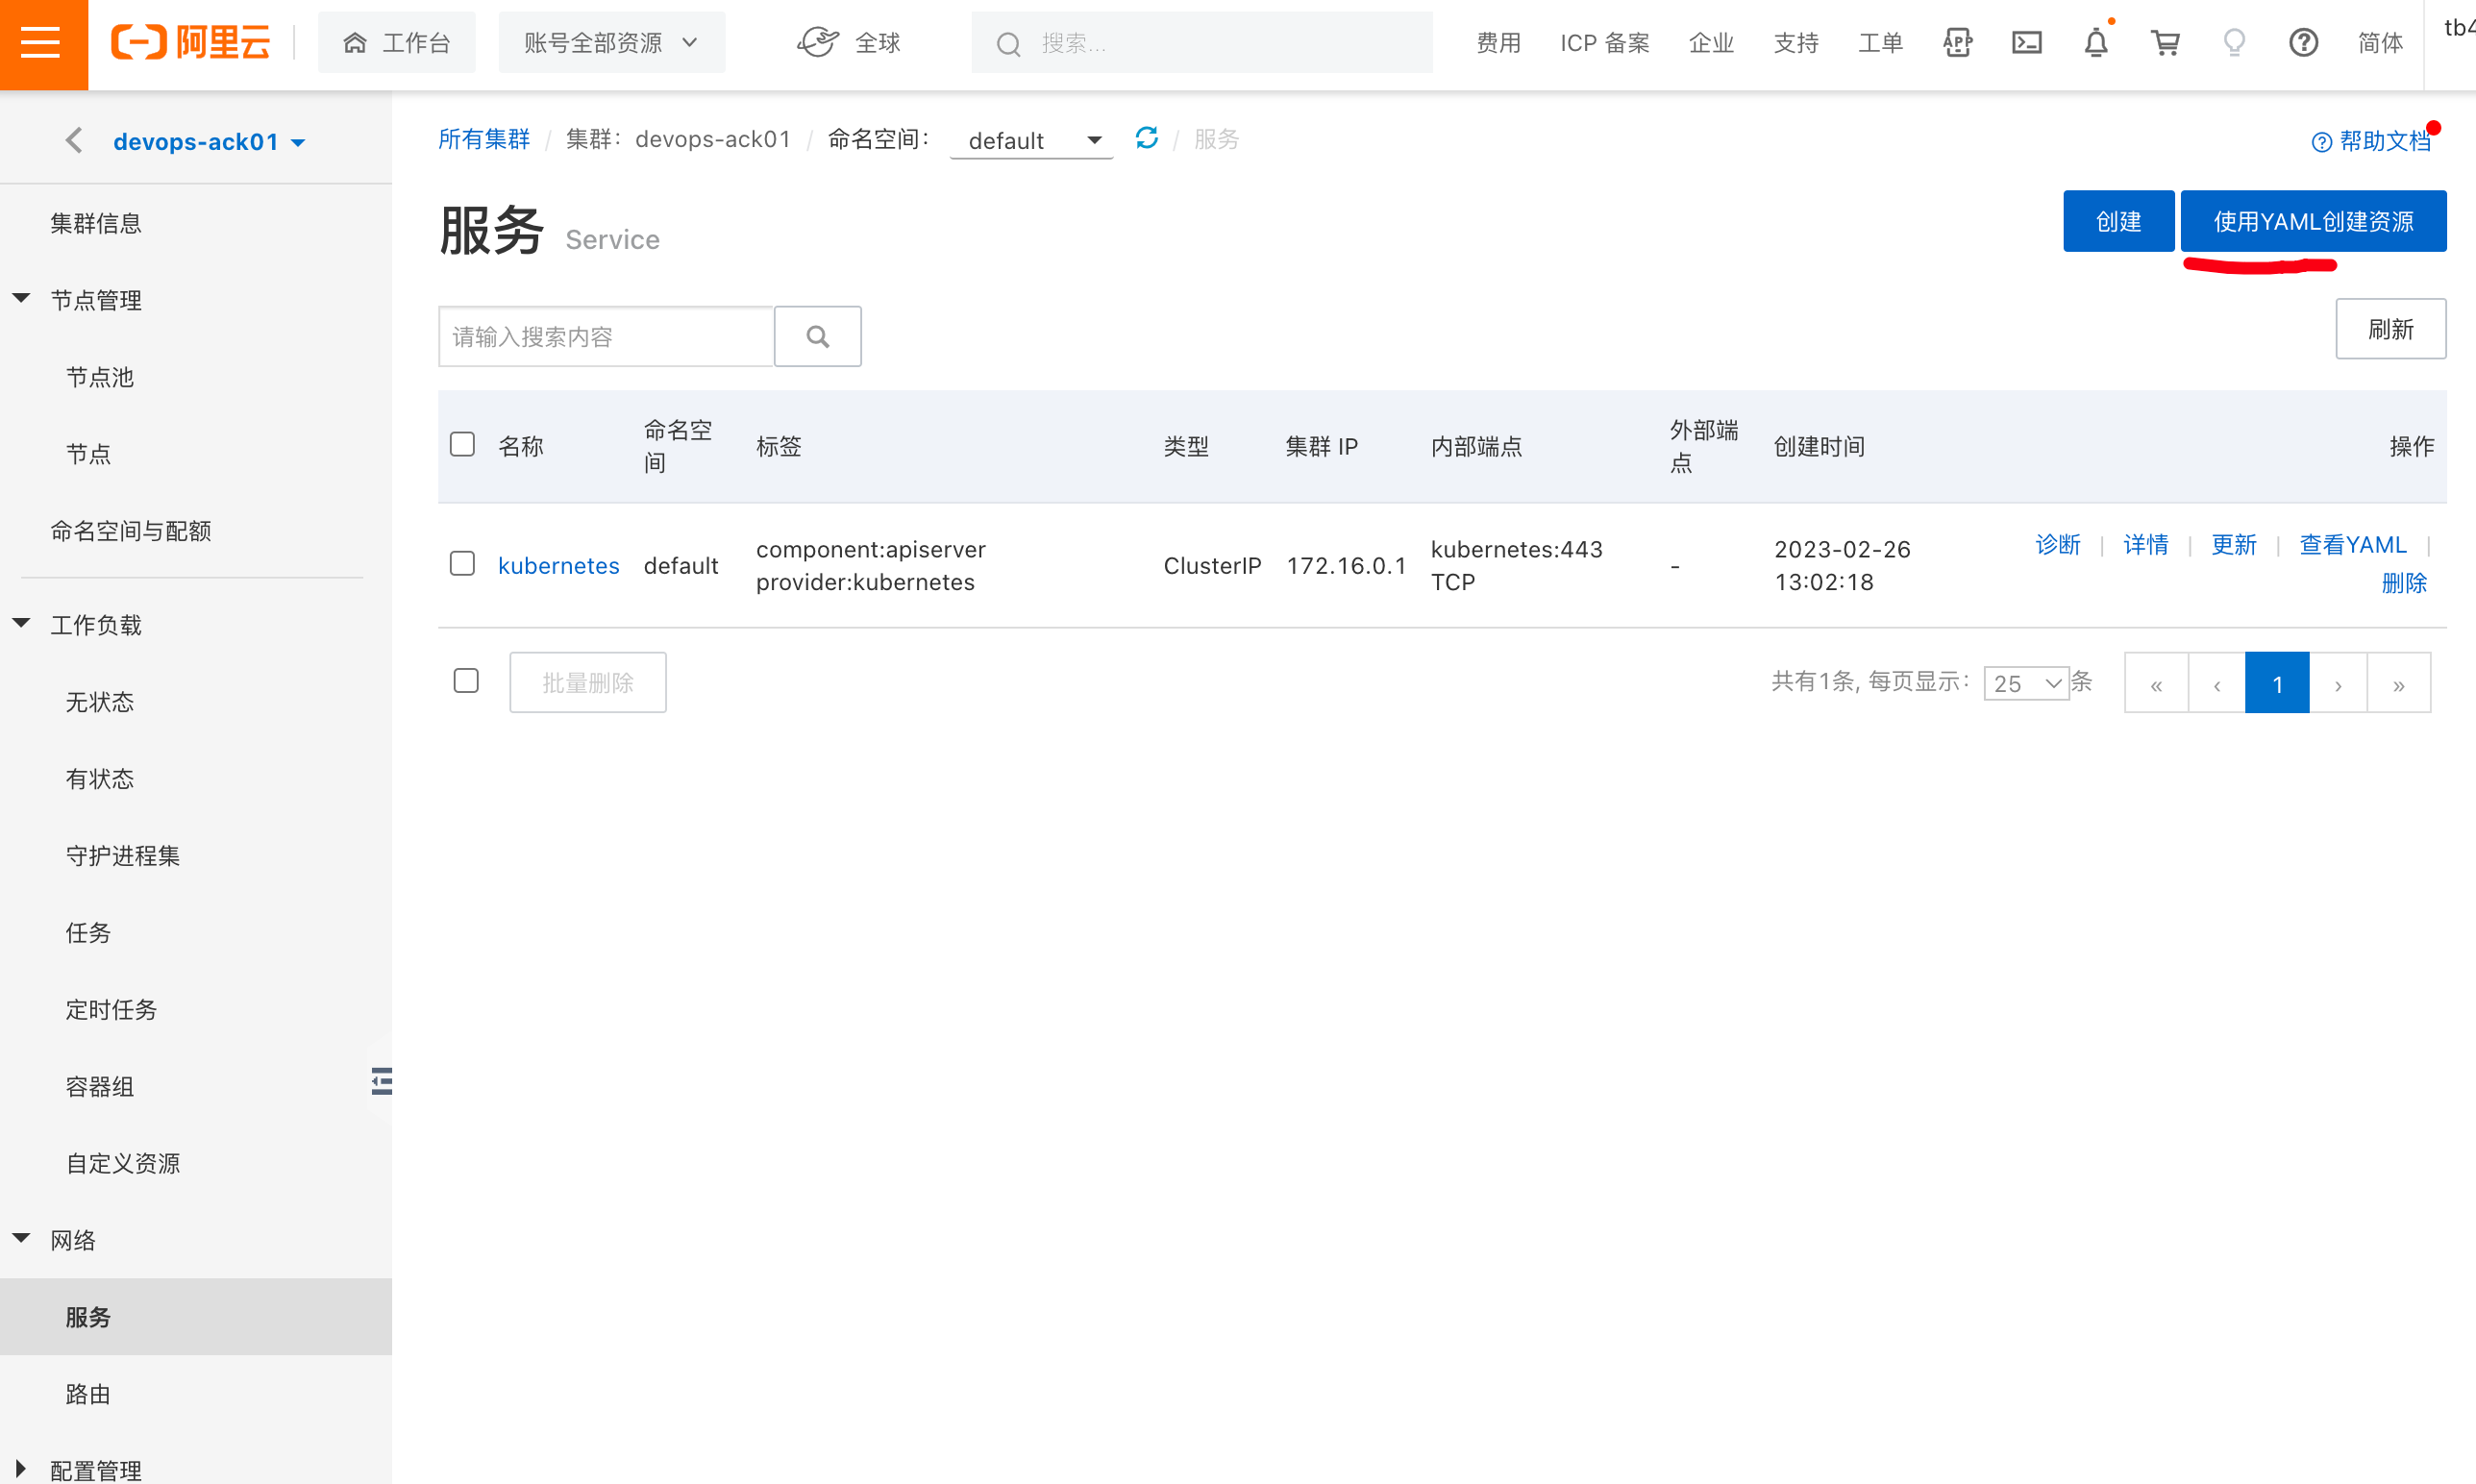Open 路由 in the sidebar menu
This screenshot has height=1484, width=2476.
88,1394
